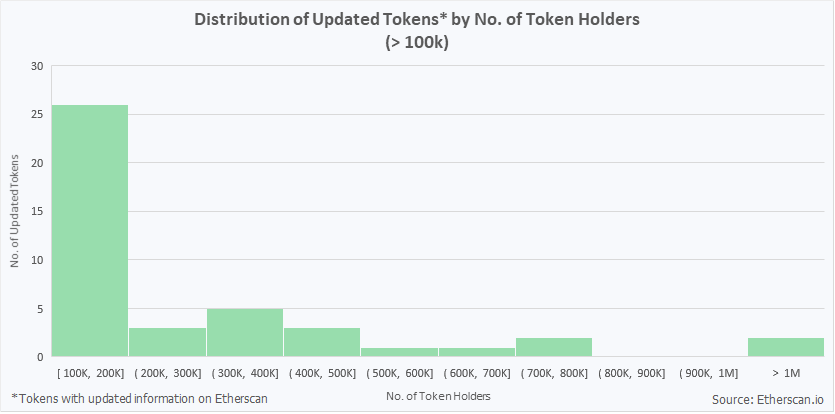Click the (700K, 800K] green bar
This screenshot has height=414, width=835.
[x=554, y=347]
